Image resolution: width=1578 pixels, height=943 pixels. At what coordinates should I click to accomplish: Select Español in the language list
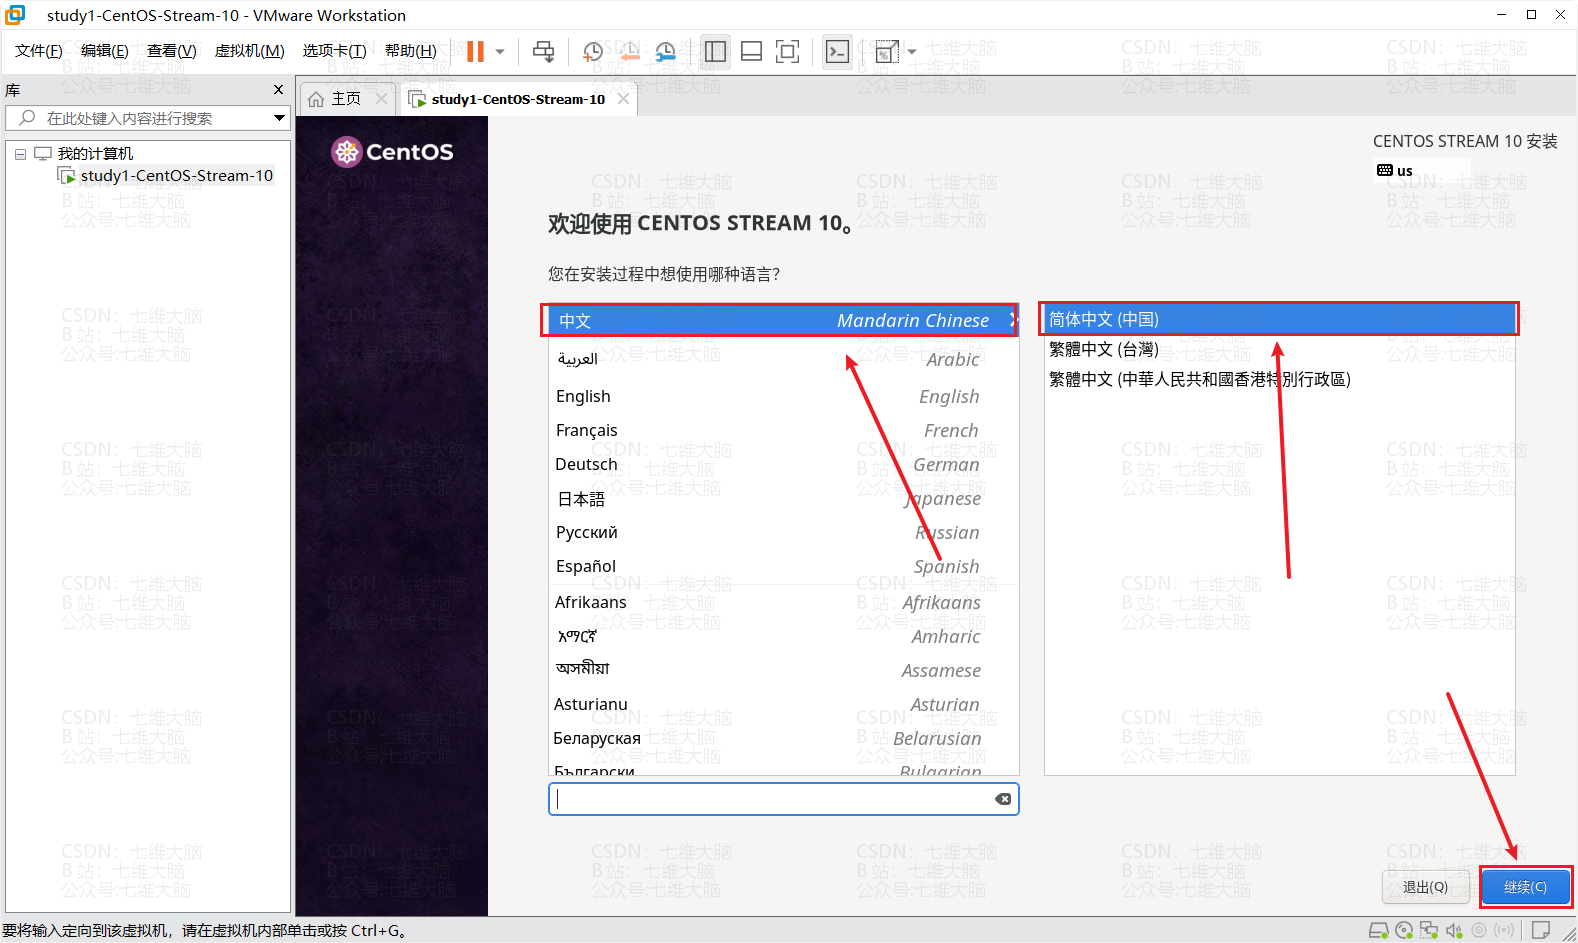pyautogui.click(x=783, y=566)
